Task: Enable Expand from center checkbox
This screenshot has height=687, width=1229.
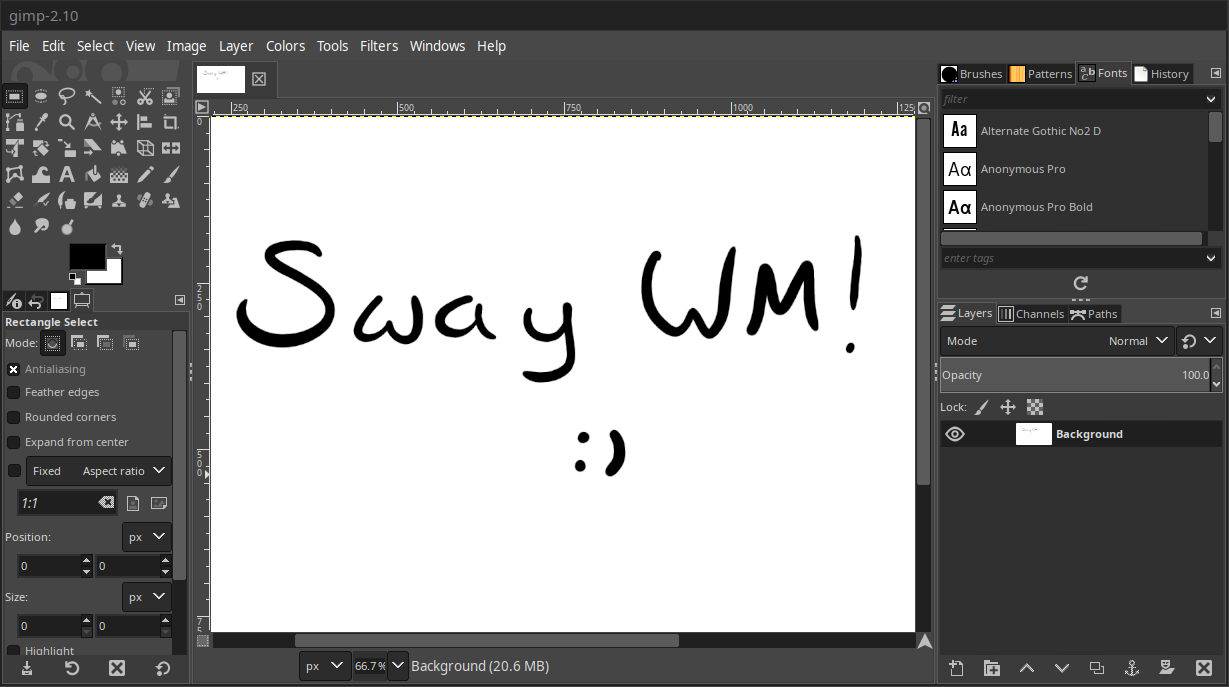Action: coord(14,442)
